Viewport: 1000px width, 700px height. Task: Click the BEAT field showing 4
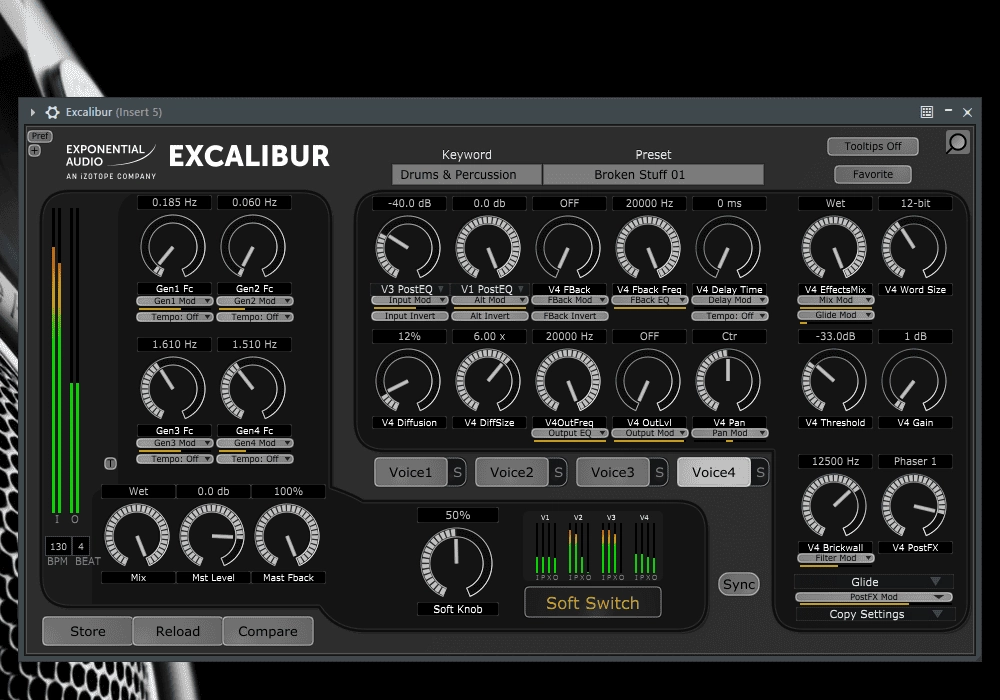(81, 546)
